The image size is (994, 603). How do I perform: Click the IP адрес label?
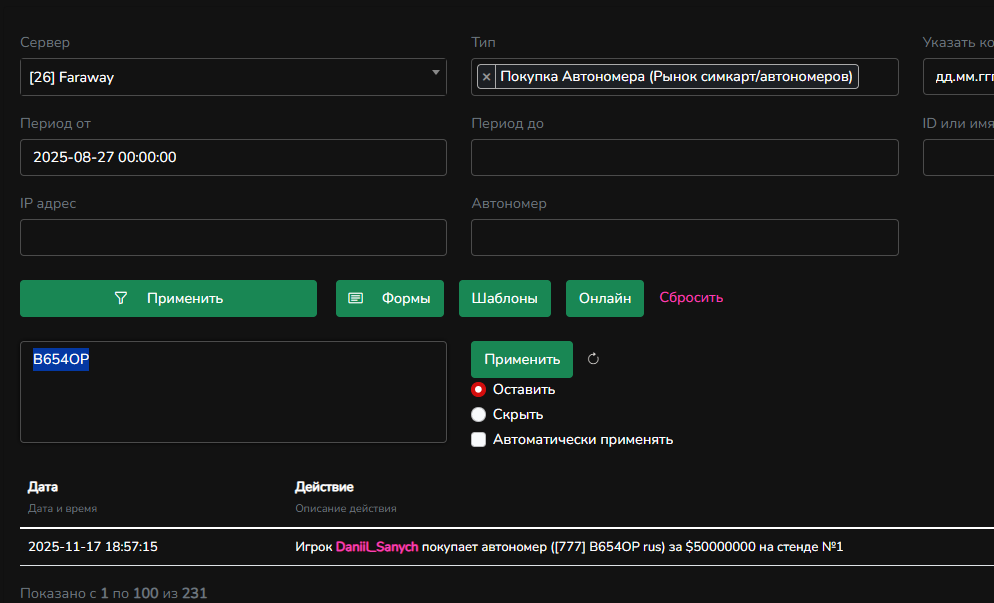[x=48, y=204]
